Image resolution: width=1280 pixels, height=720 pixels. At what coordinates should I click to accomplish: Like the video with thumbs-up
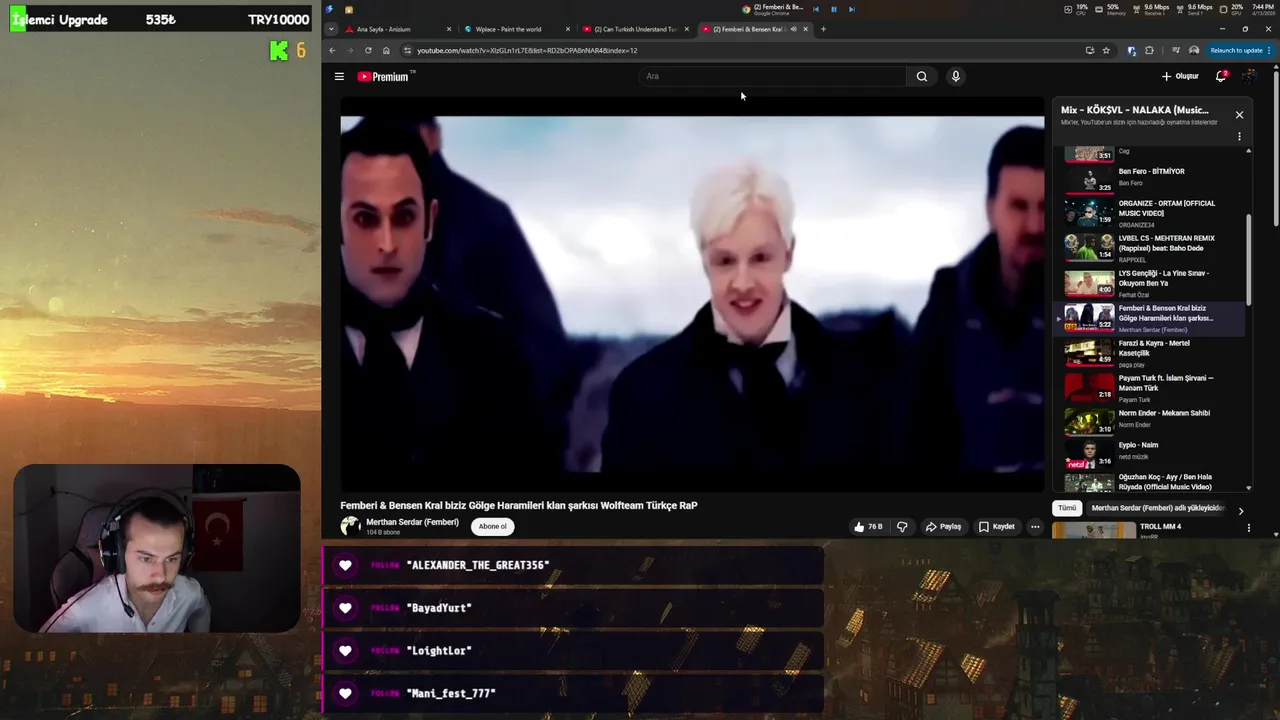tap(867, 526)
